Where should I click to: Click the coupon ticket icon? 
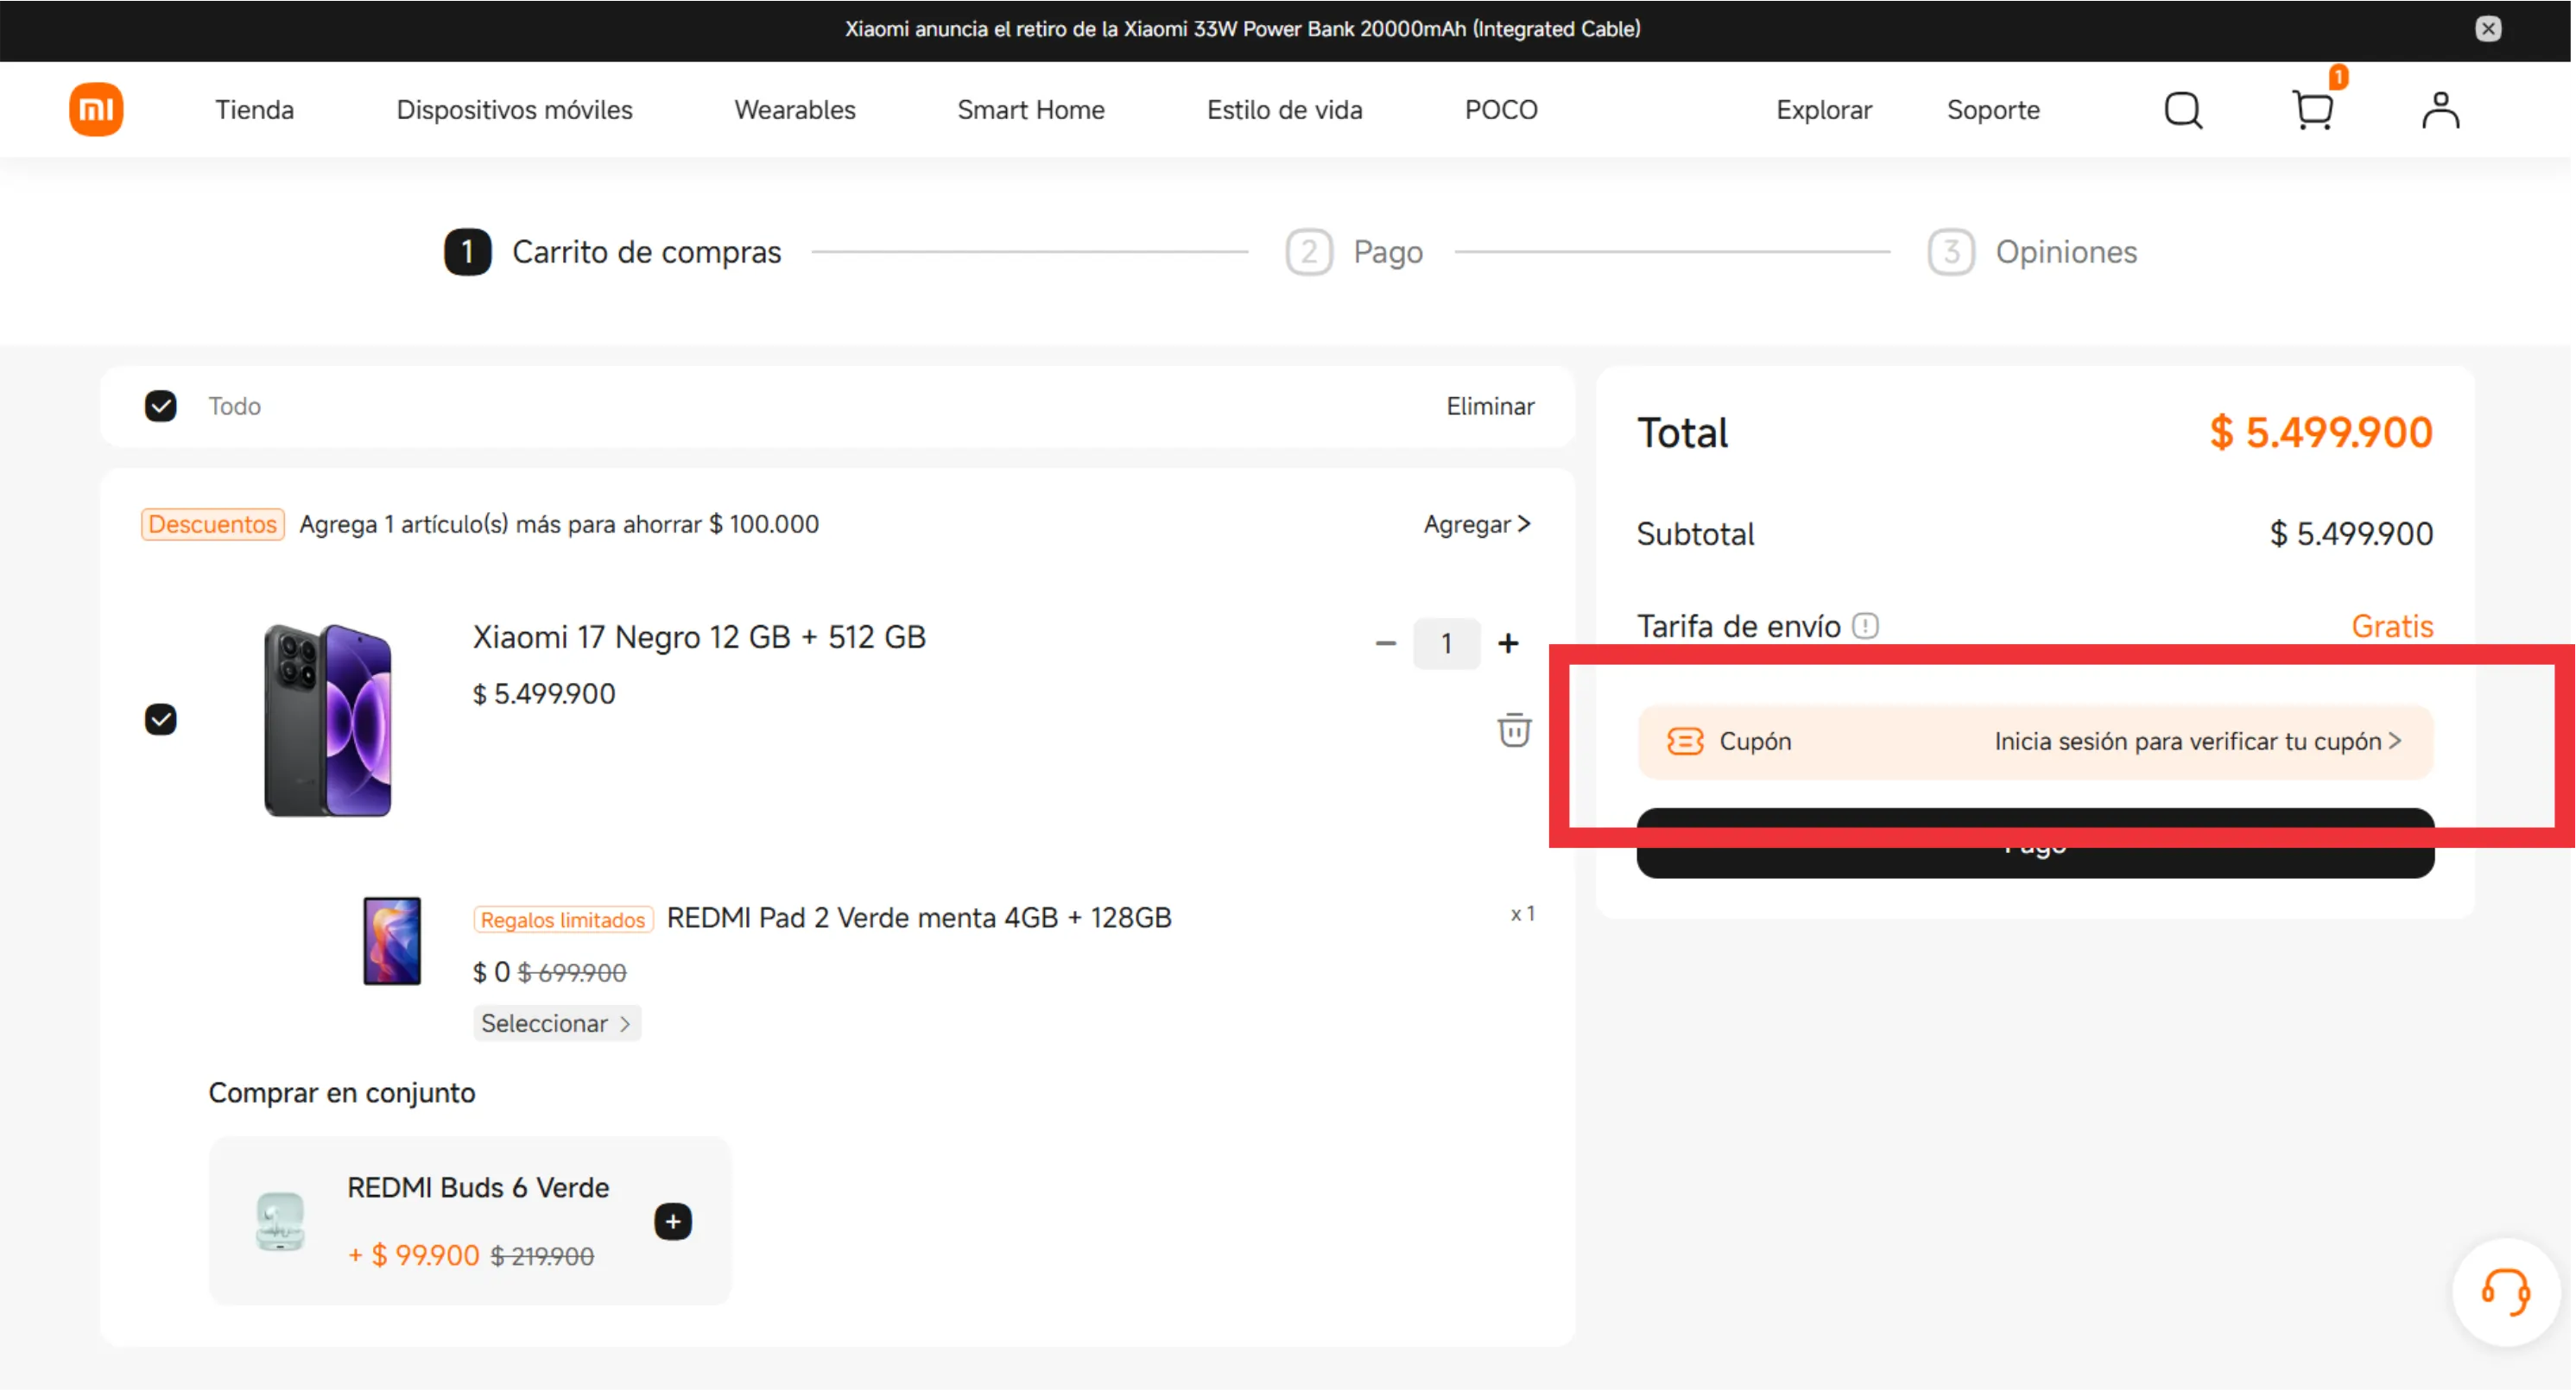(x=1685, y=741)
